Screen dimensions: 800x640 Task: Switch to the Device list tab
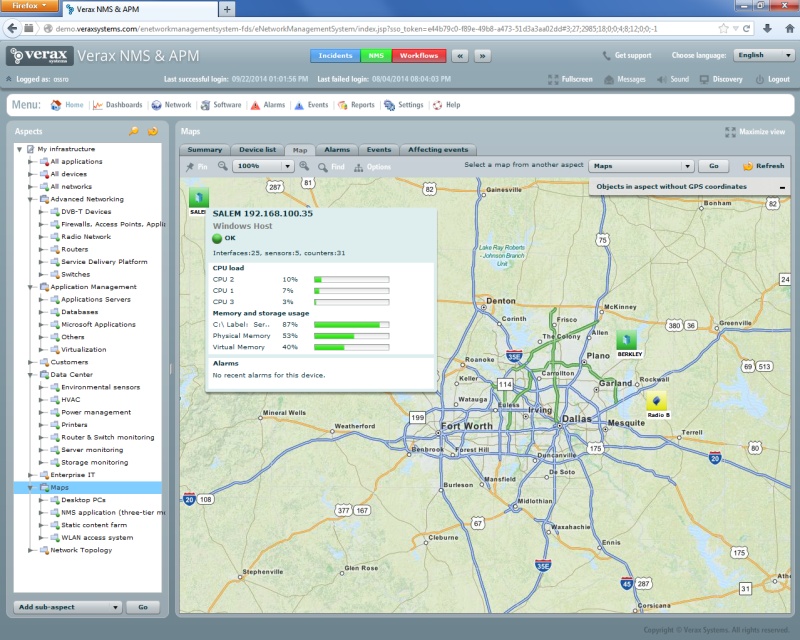pyautogui.click(x=257, y=150)
